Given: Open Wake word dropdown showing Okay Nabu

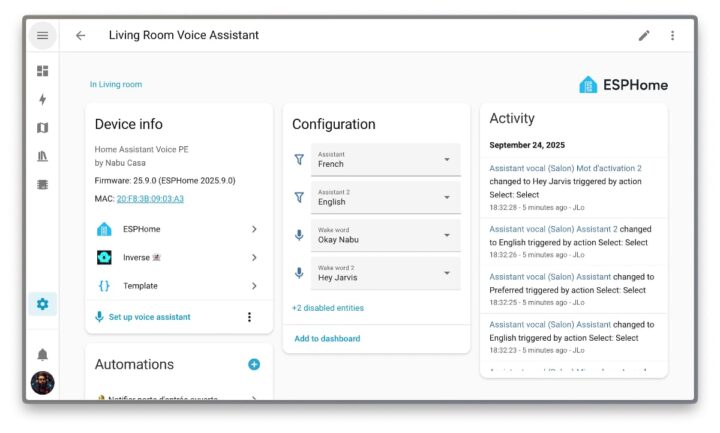Looking at the screenshot, I should tap(386, 235).
